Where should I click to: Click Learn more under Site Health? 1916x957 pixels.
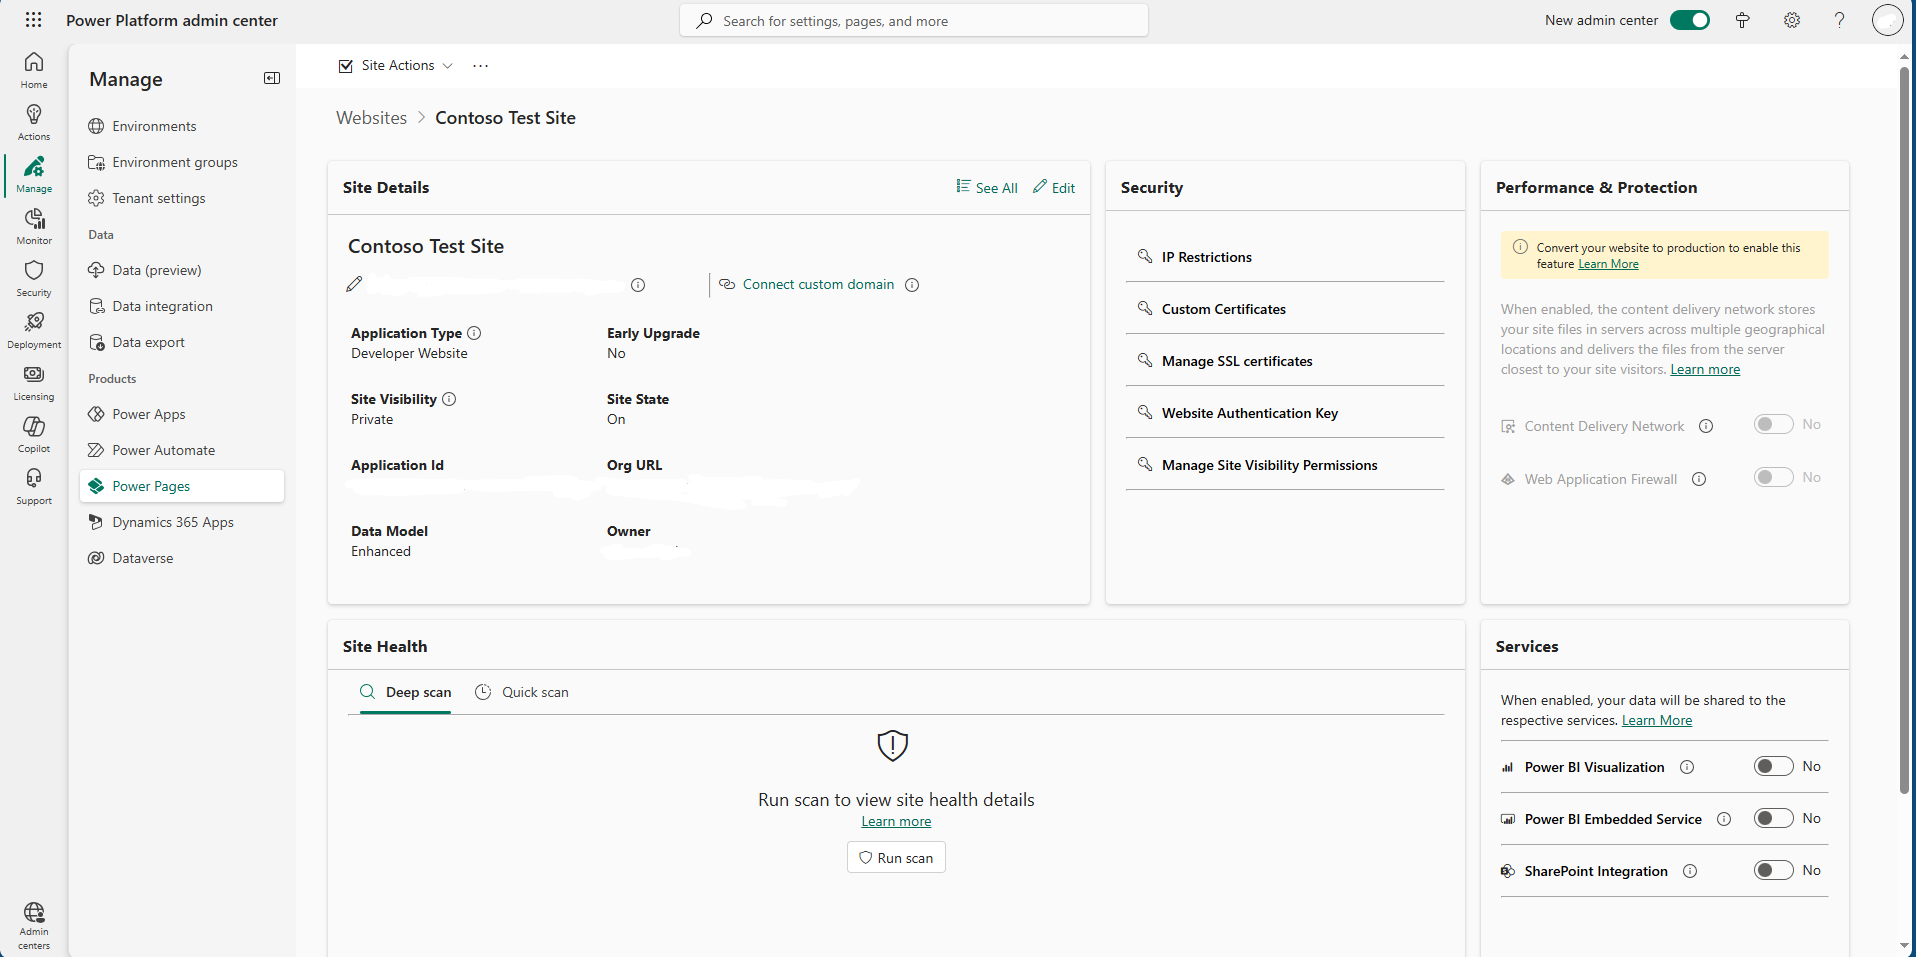coord(896,821)
